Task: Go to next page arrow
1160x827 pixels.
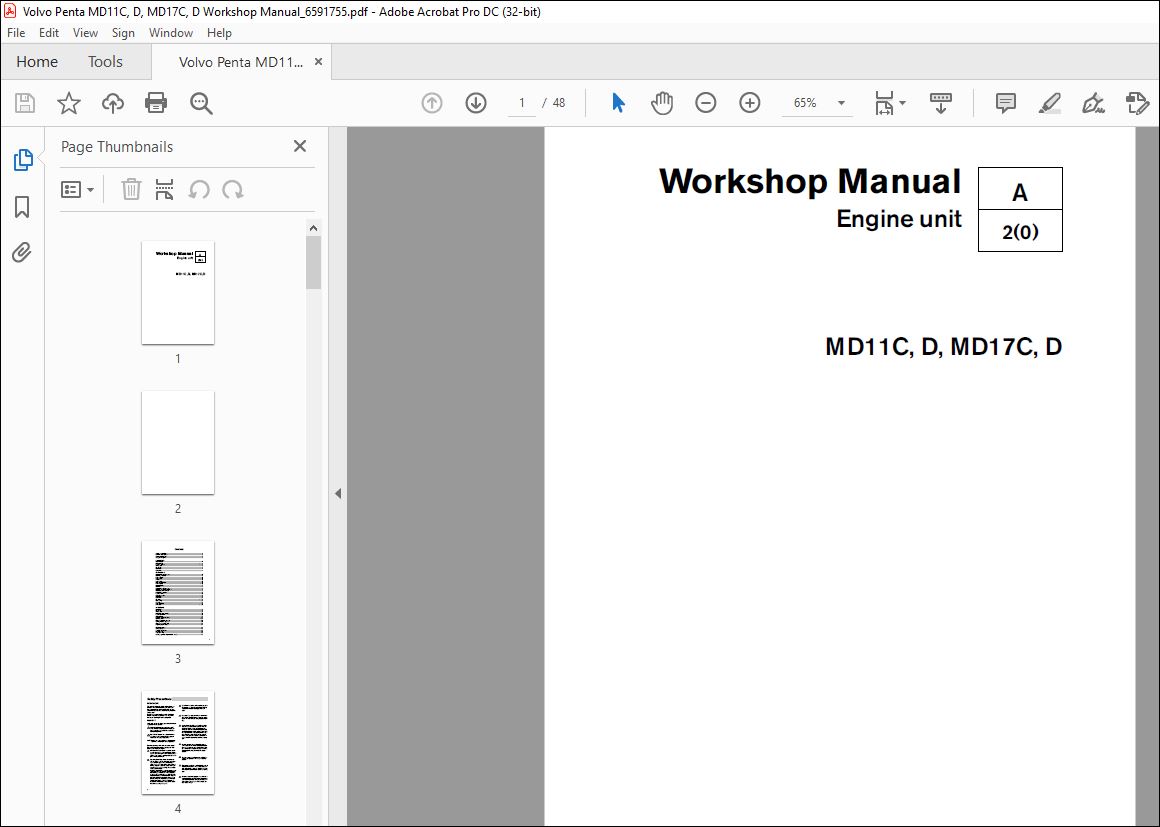Action: click(x=476, y=103)
